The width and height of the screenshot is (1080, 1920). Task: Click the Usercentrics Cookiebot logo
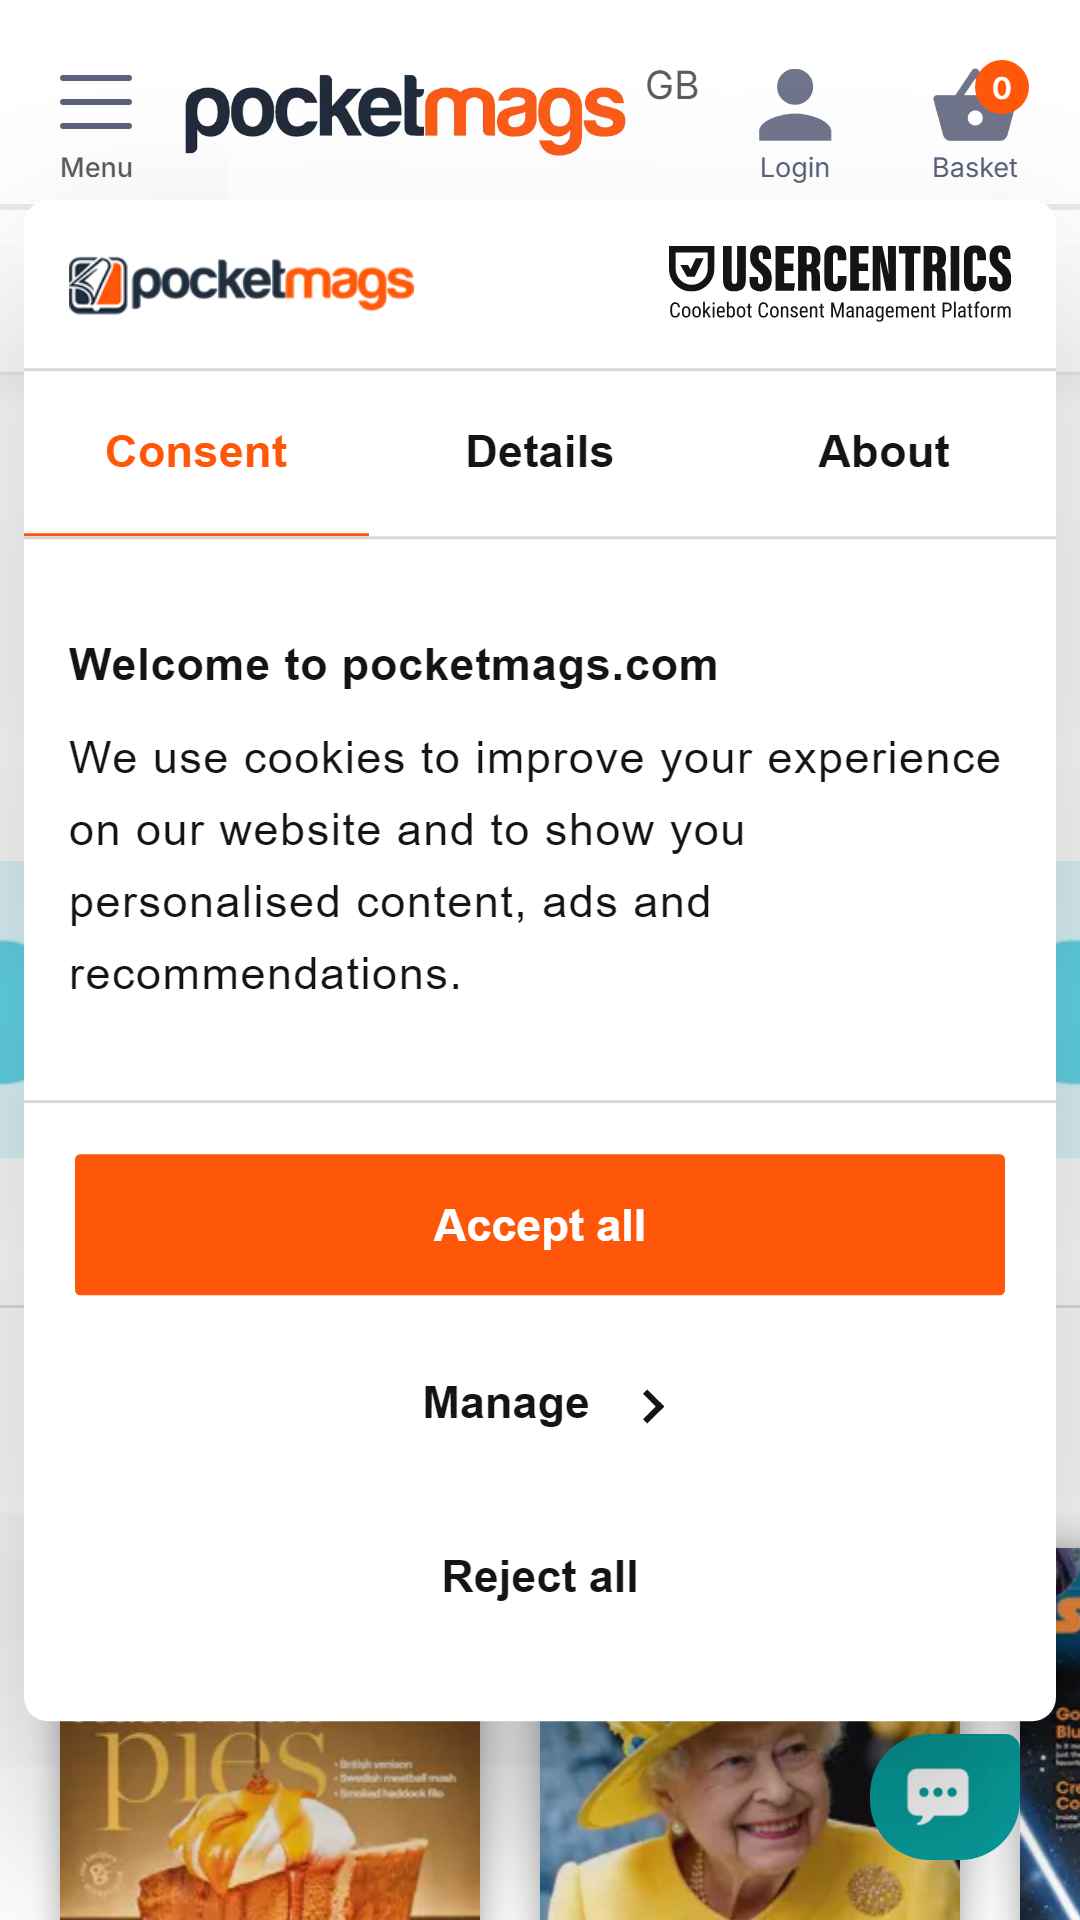840,283
